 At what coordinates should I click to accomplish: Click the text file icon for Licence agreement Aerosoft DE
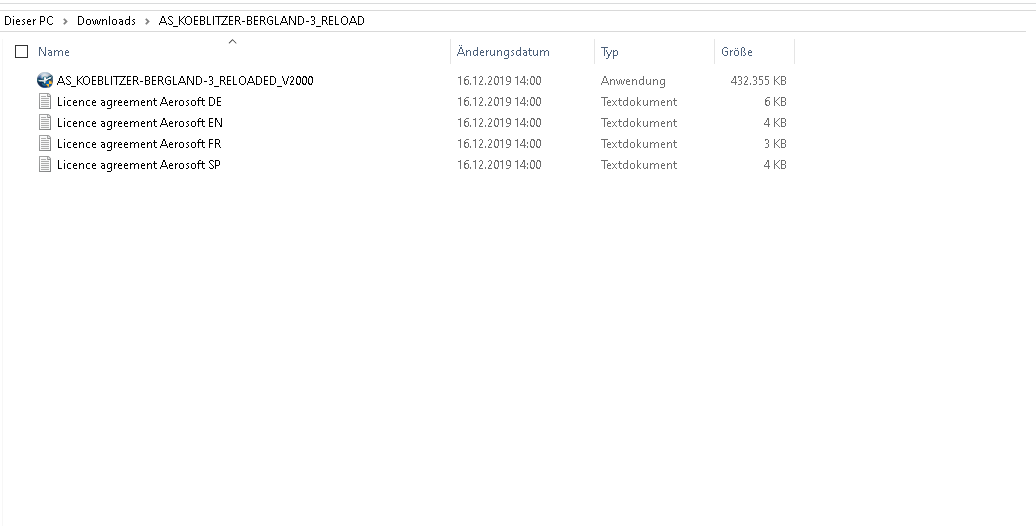(45, 102)
